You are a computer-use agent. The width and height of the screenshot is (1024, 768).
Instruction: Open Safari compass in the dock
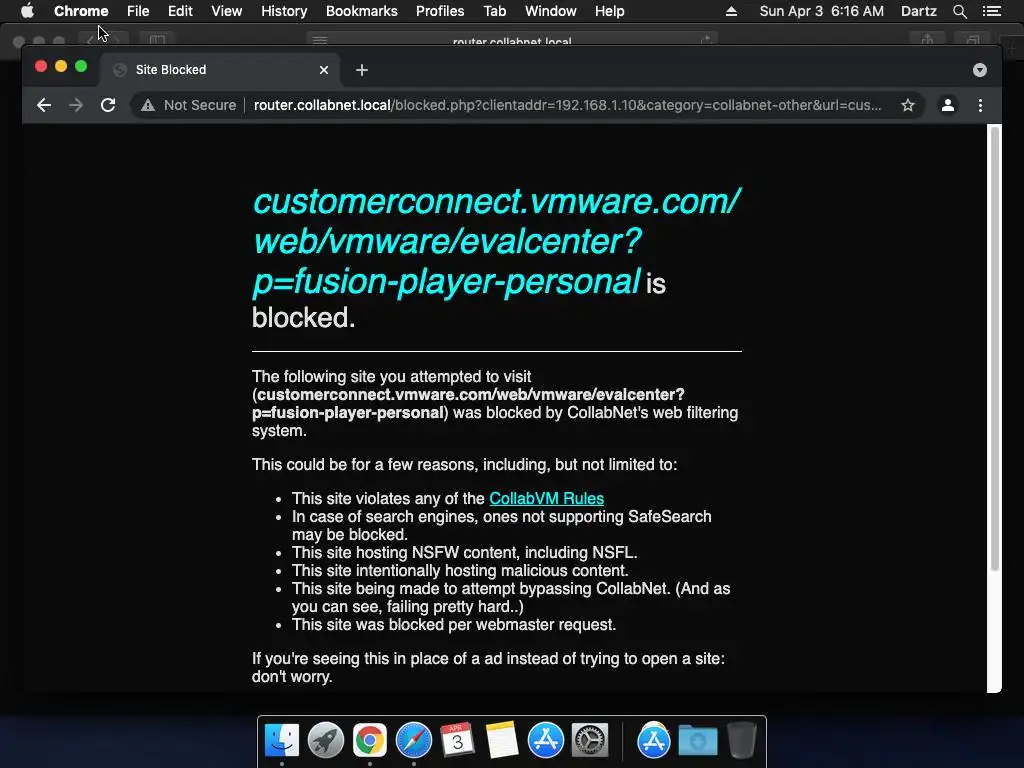[413, 741]
